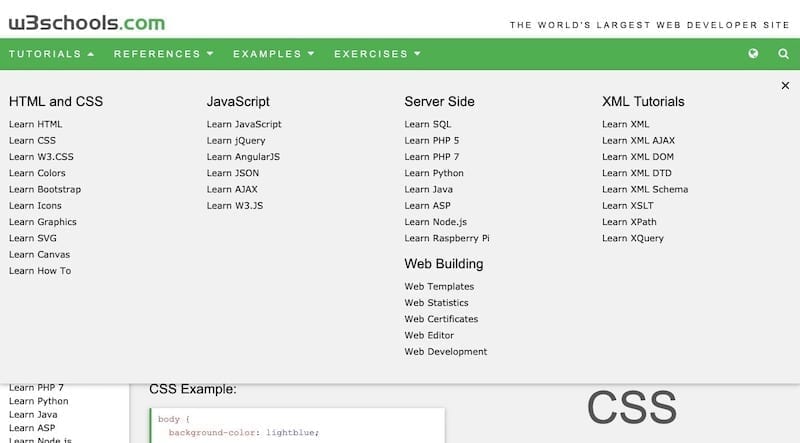Go to Learn XQuery
The image size is (800, 443).
click(x=633, y=238)
